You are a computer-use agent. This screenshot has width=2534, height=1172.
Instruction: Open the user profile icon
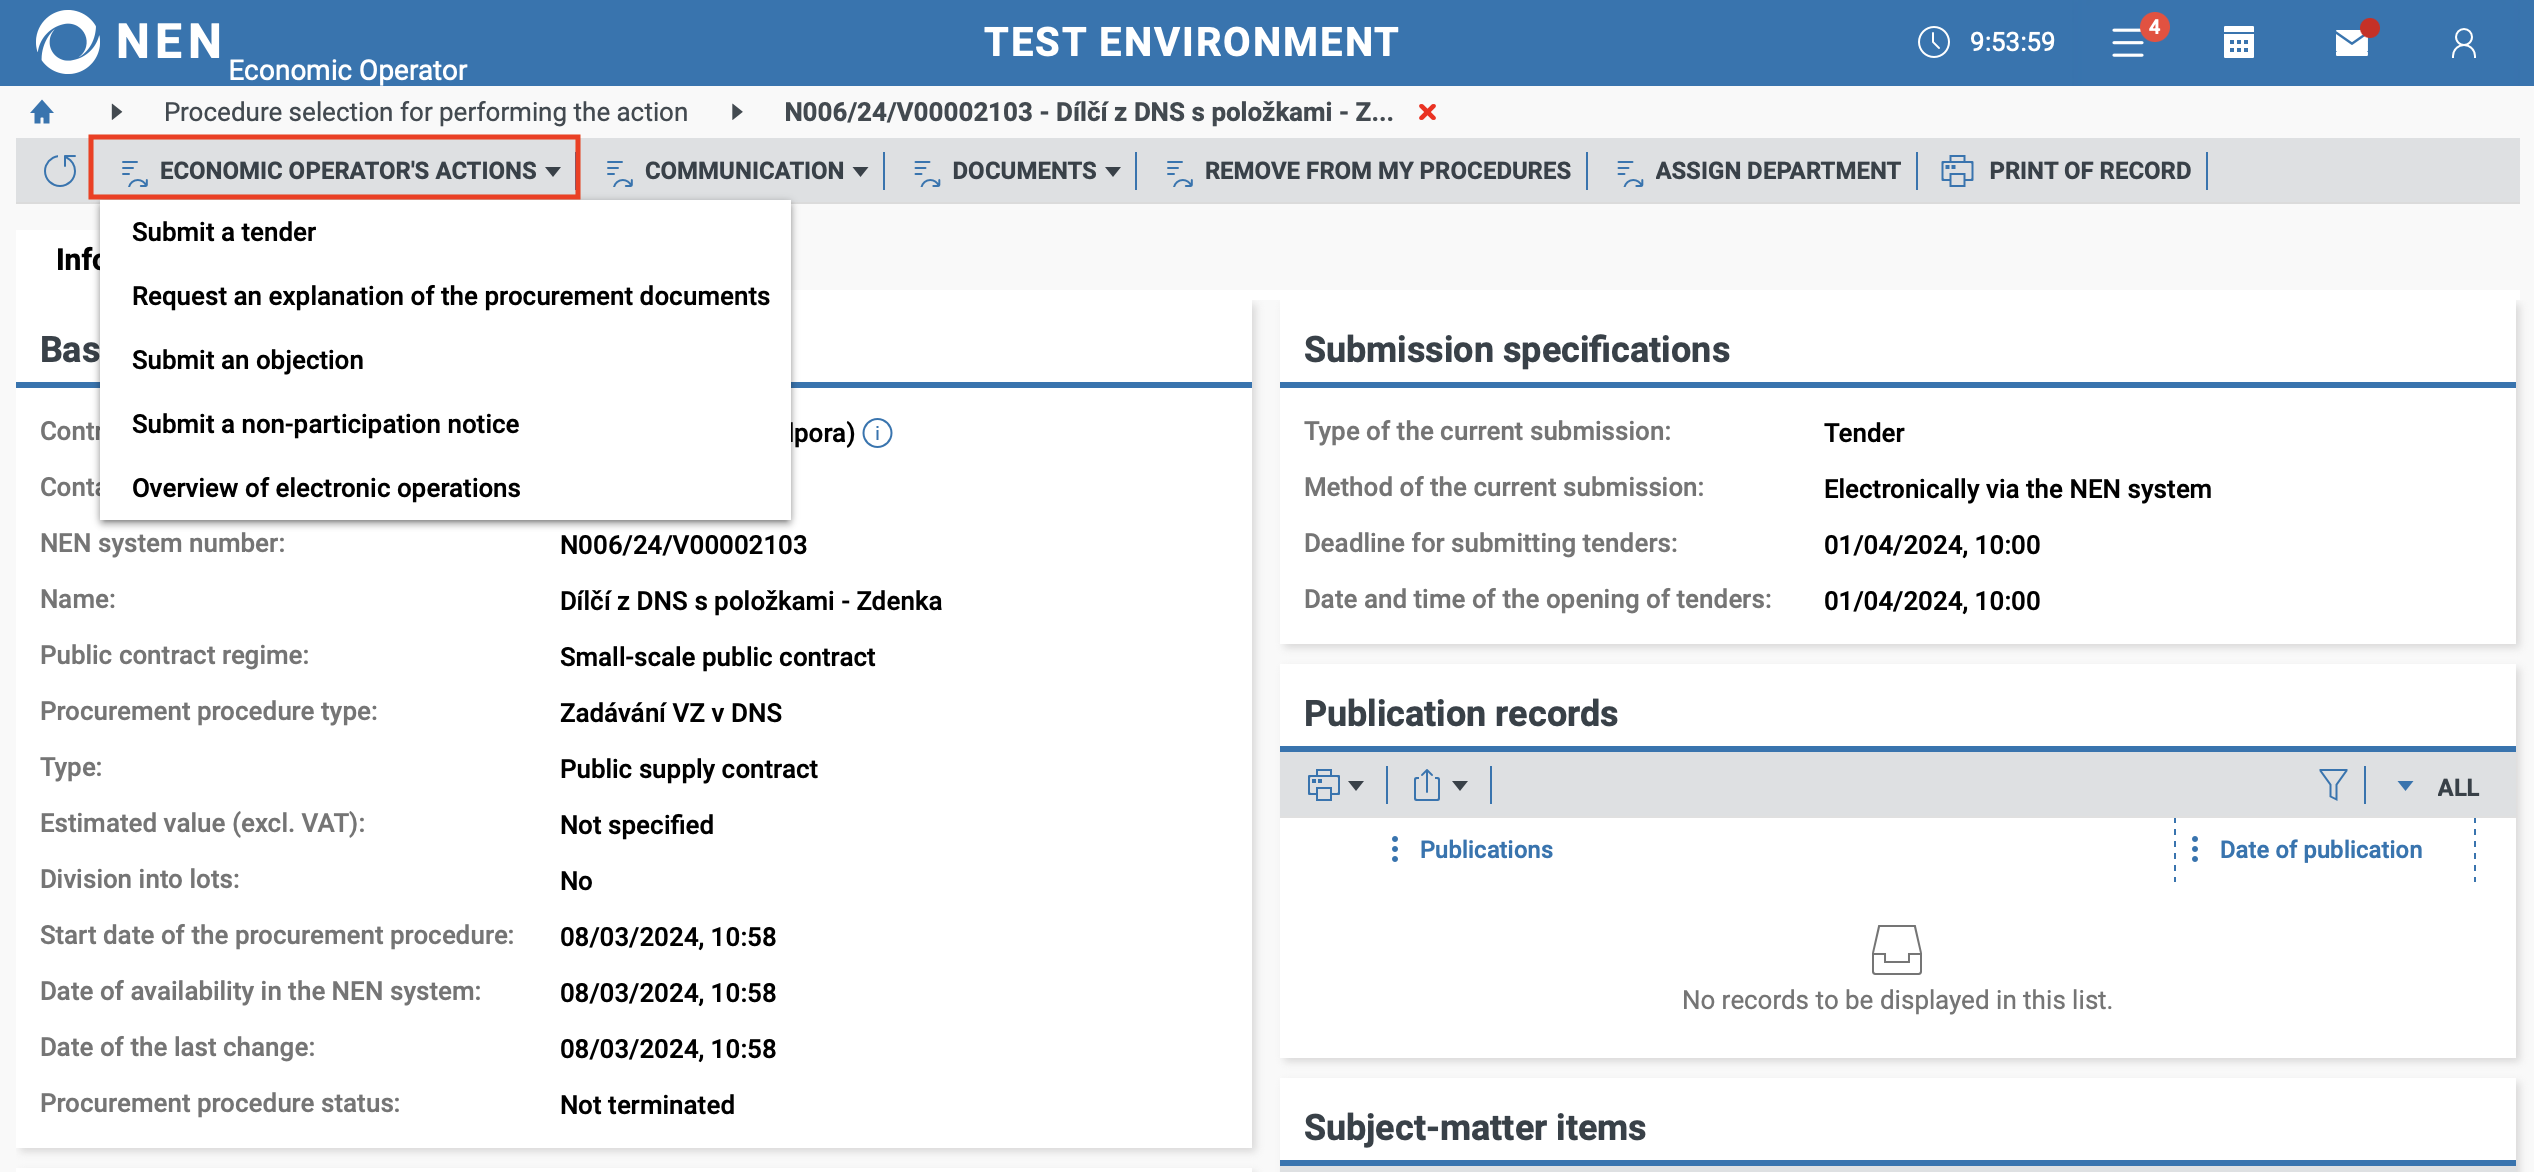tap(2463, 43)
